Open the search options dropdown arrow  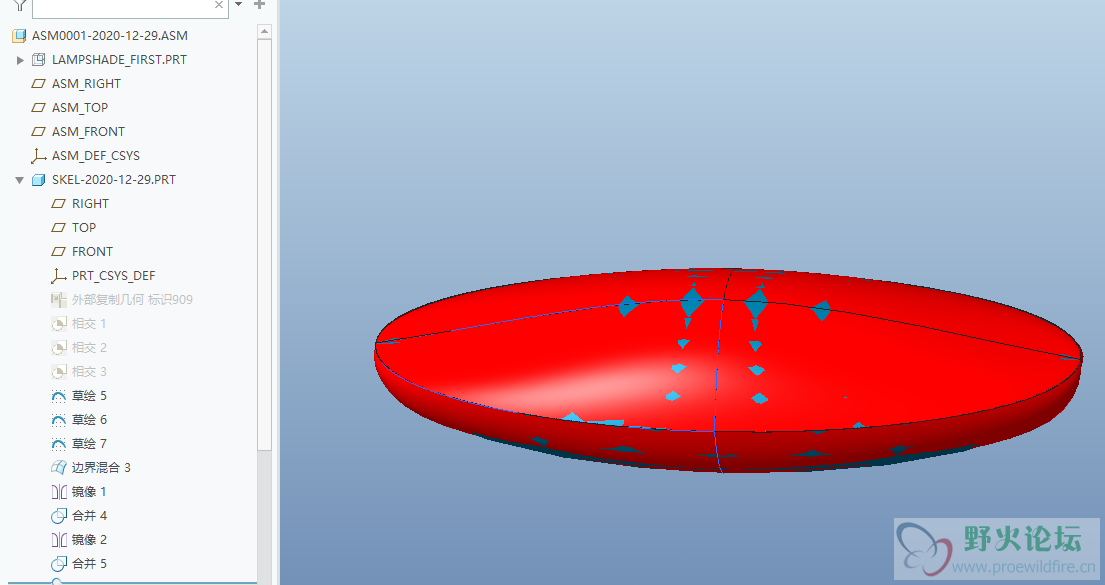pyautogui.click(x=238, y=4)
